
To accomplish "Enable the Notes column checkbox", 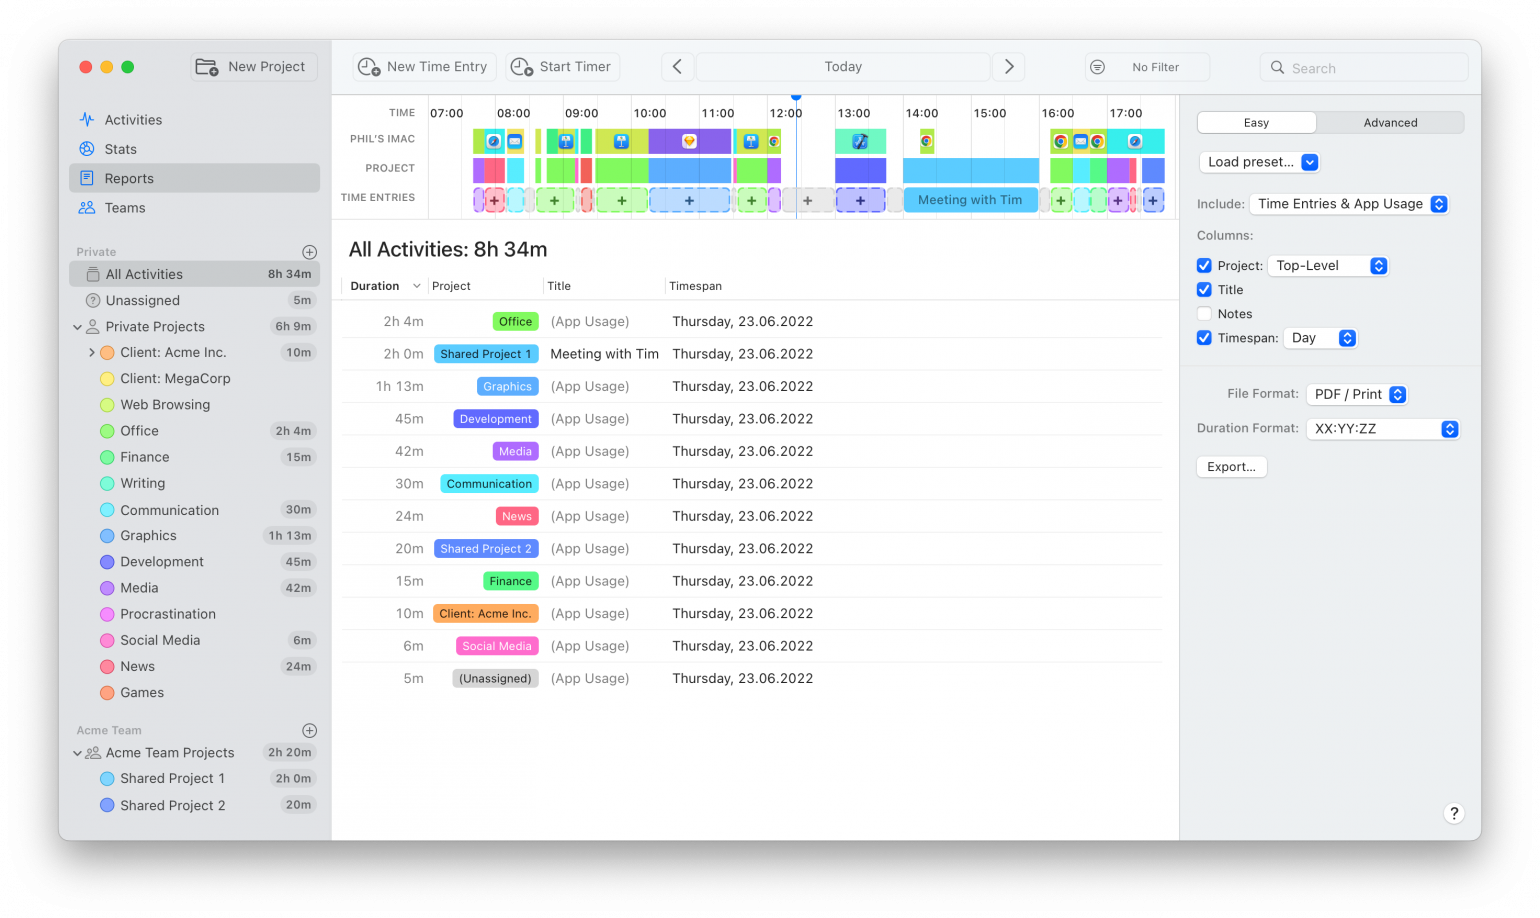I will (x=1203, y=313).
